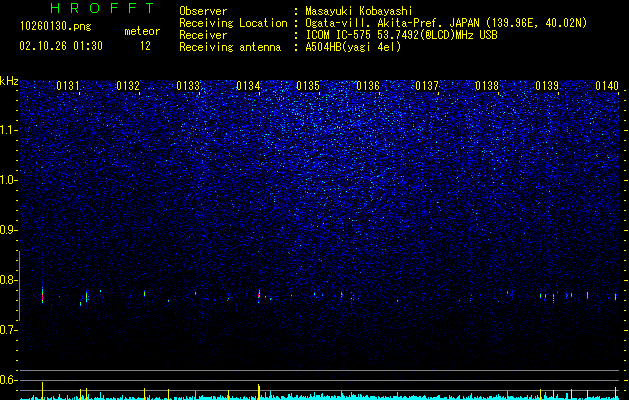
Task: Select antenna value A504HB(yagi 4el)
Action: point(353,47)
